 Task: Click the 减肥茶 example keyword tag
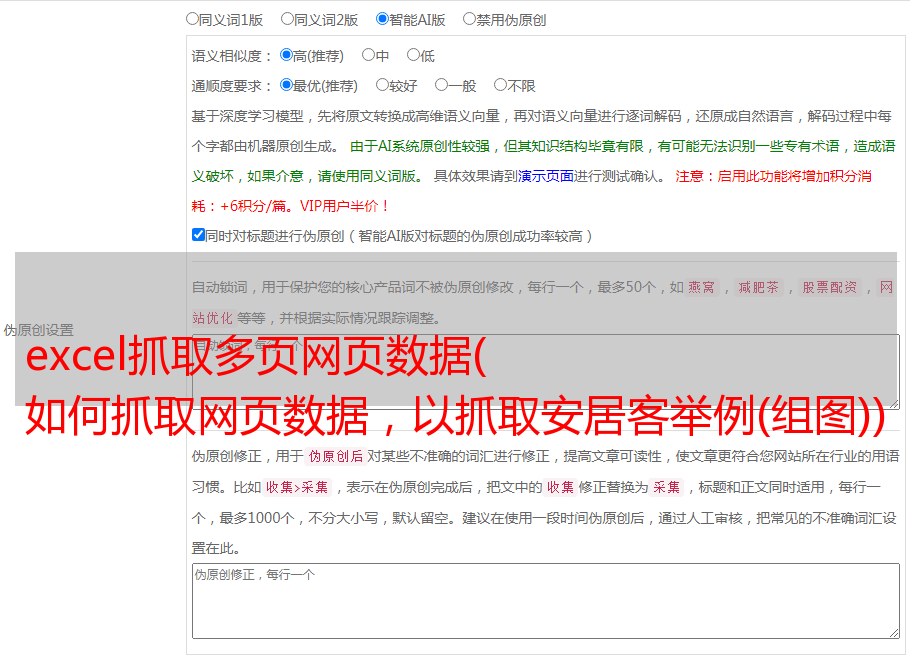(758, 287)
